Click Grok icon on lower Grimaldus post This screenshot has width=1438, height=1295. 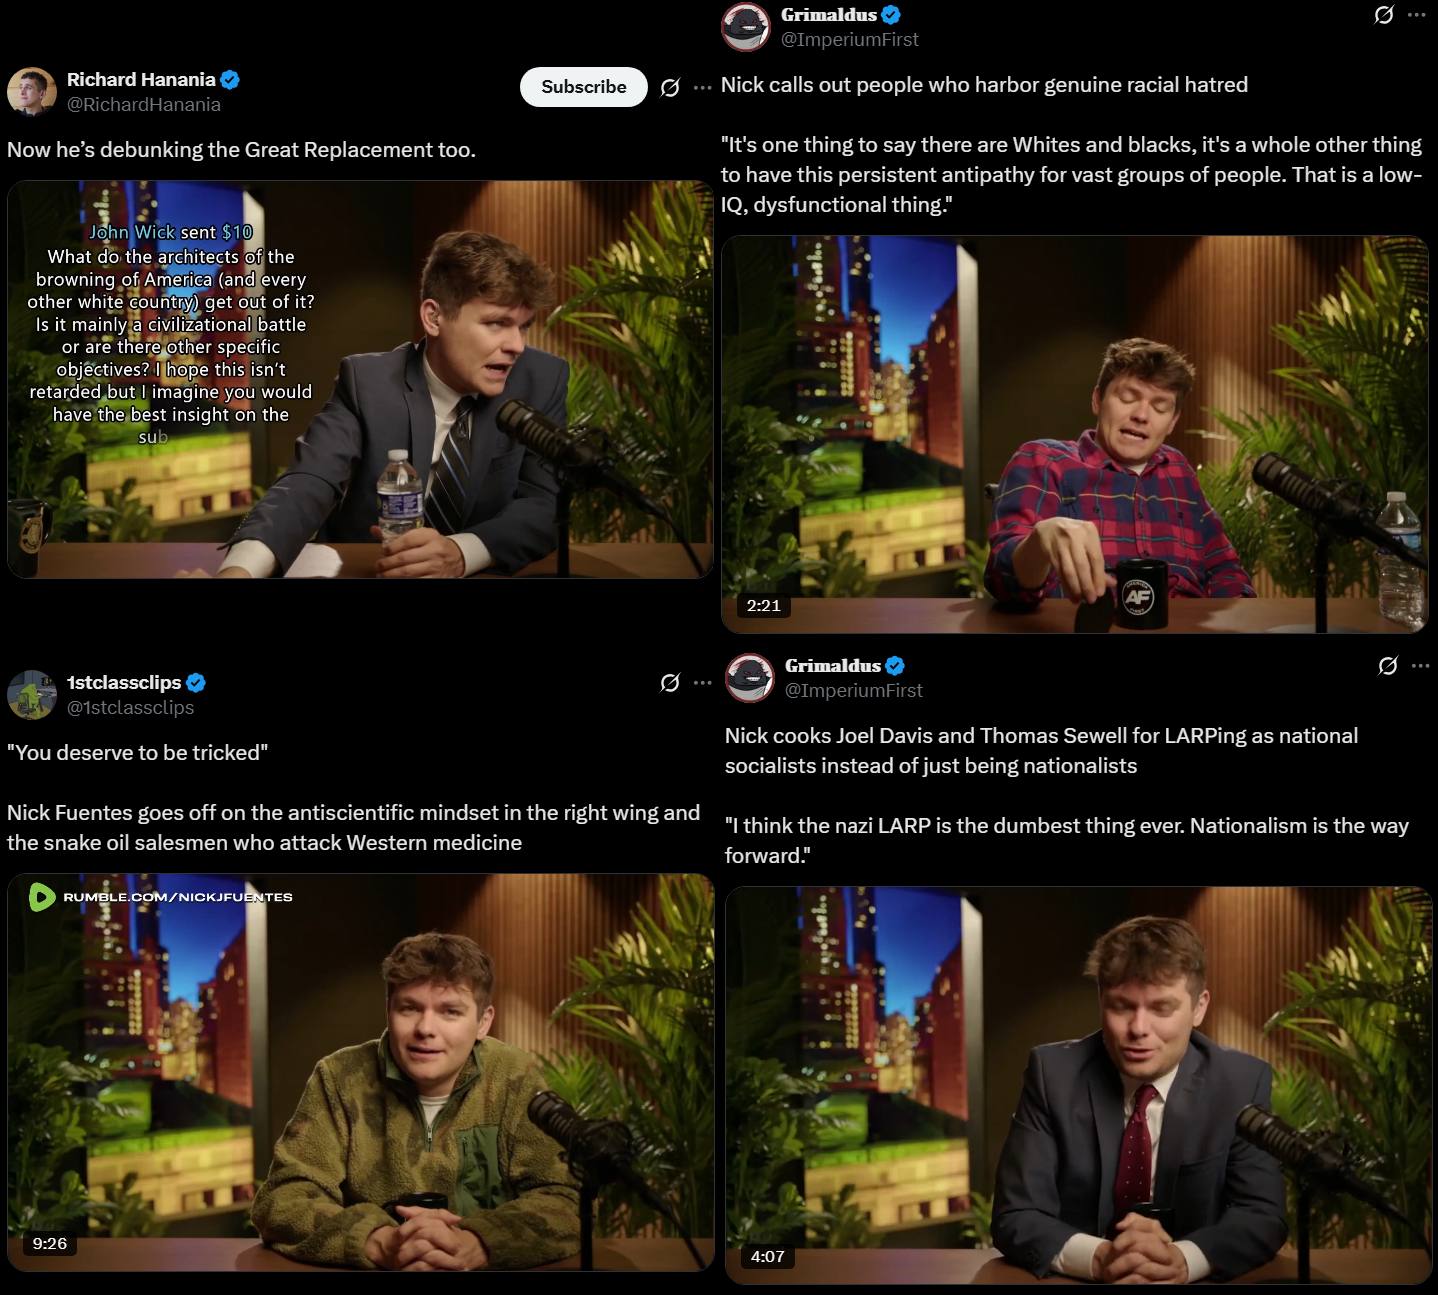click(x=1388, y=666)
